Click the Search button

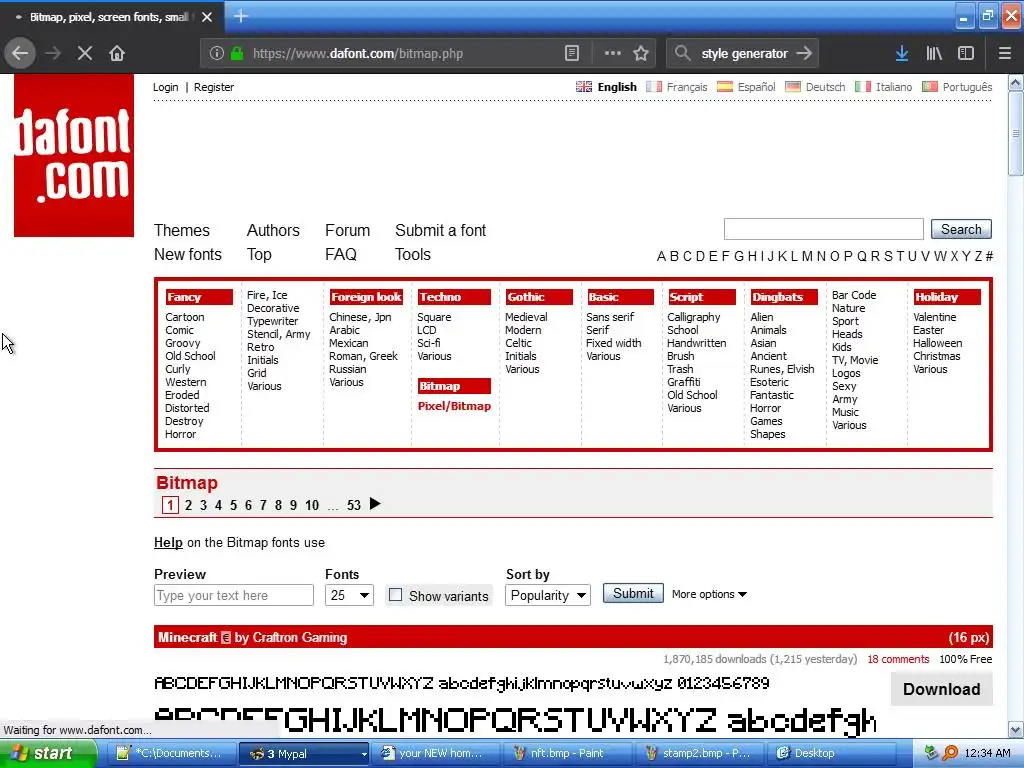961,229
